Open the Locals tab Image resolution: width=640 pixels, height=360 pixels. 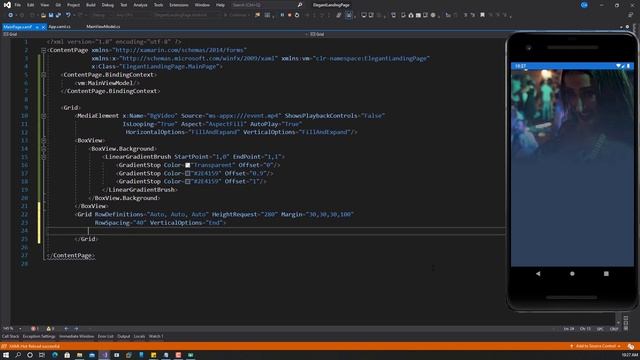coord(139,336)
